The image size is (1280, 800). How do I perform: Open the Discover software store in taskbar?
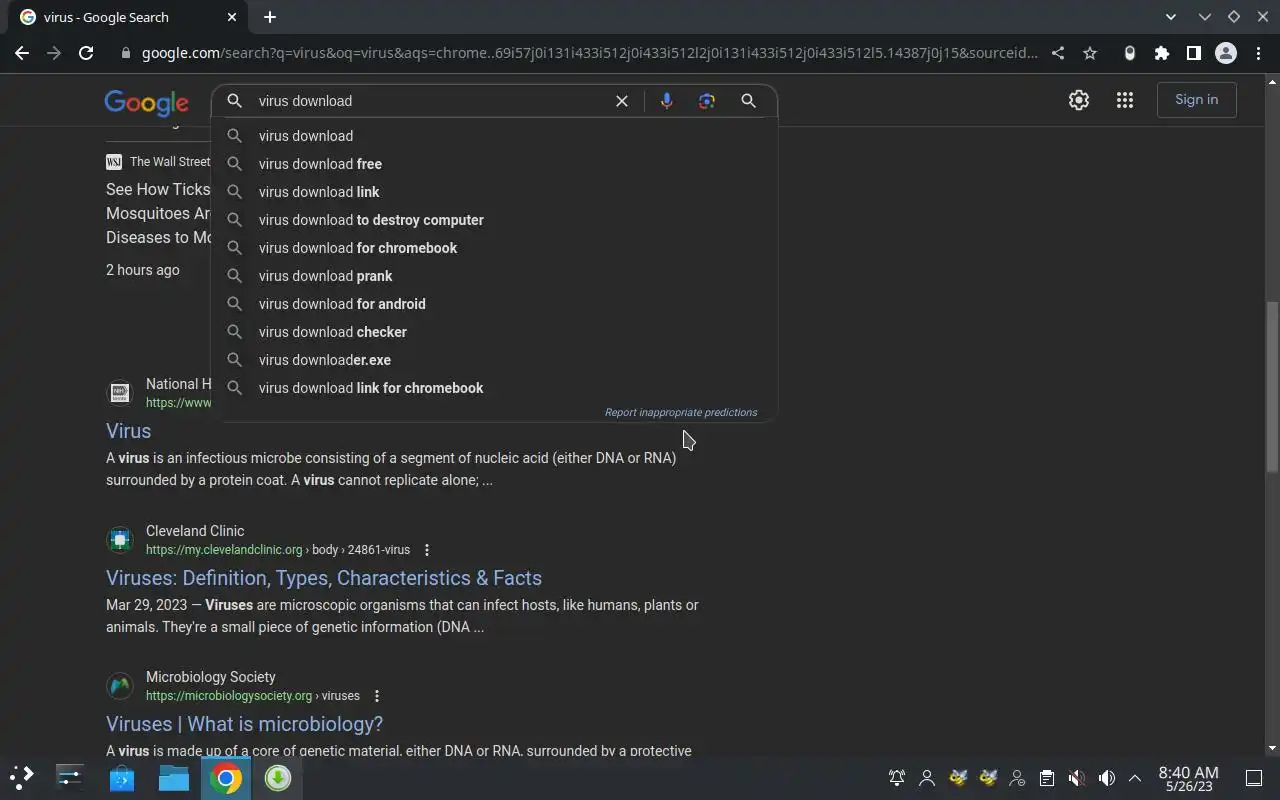pos(122,777)
